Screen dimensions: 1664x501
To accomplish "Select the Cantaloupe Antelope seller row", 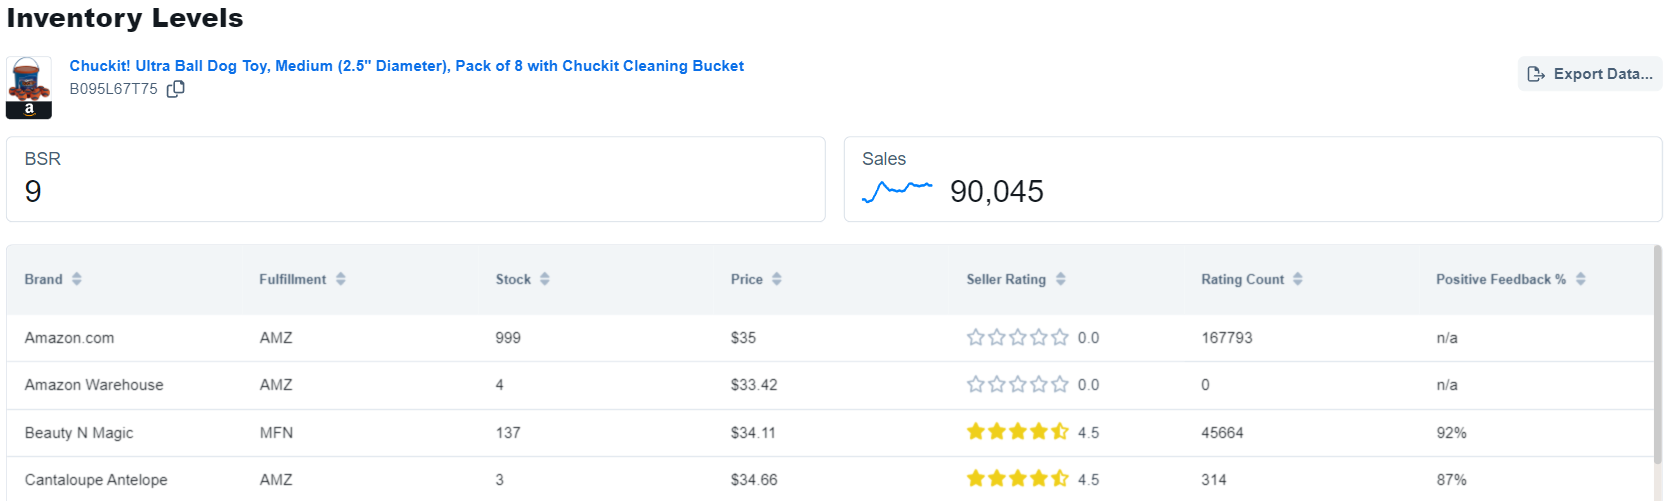I will pyautogui.click(x=829, y=480).
